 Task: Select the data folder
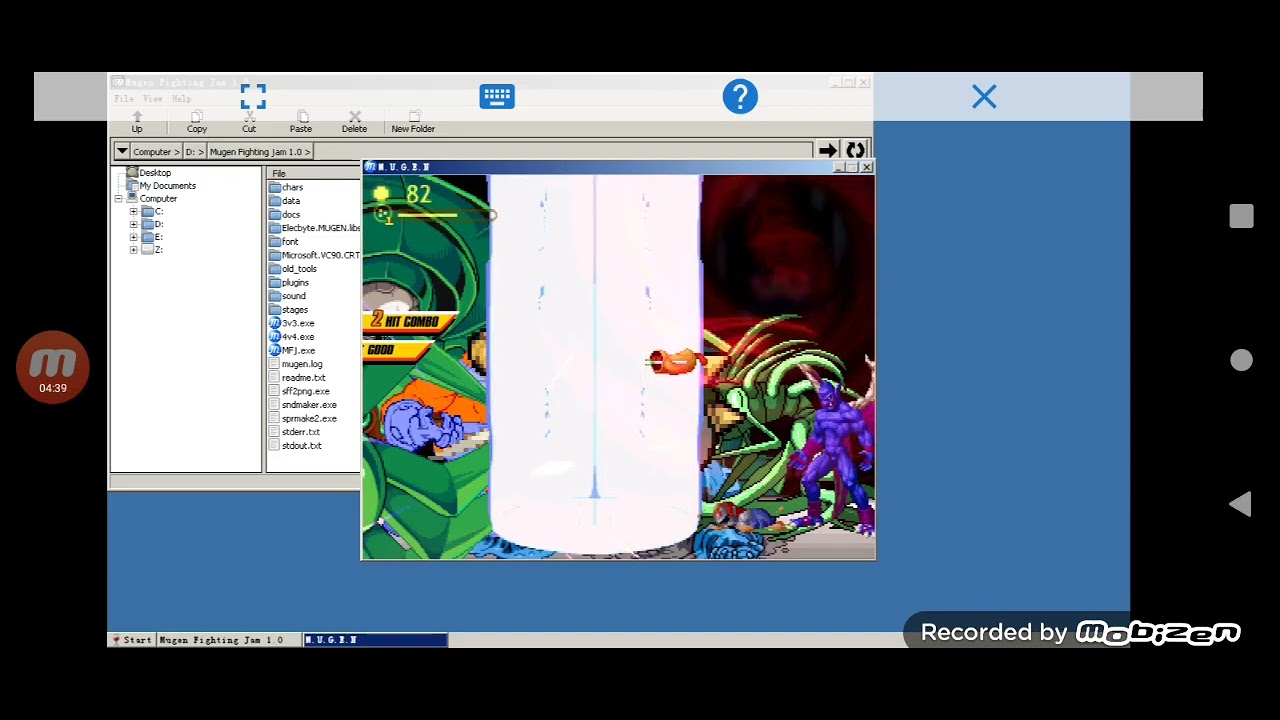(x=284, y=201)
